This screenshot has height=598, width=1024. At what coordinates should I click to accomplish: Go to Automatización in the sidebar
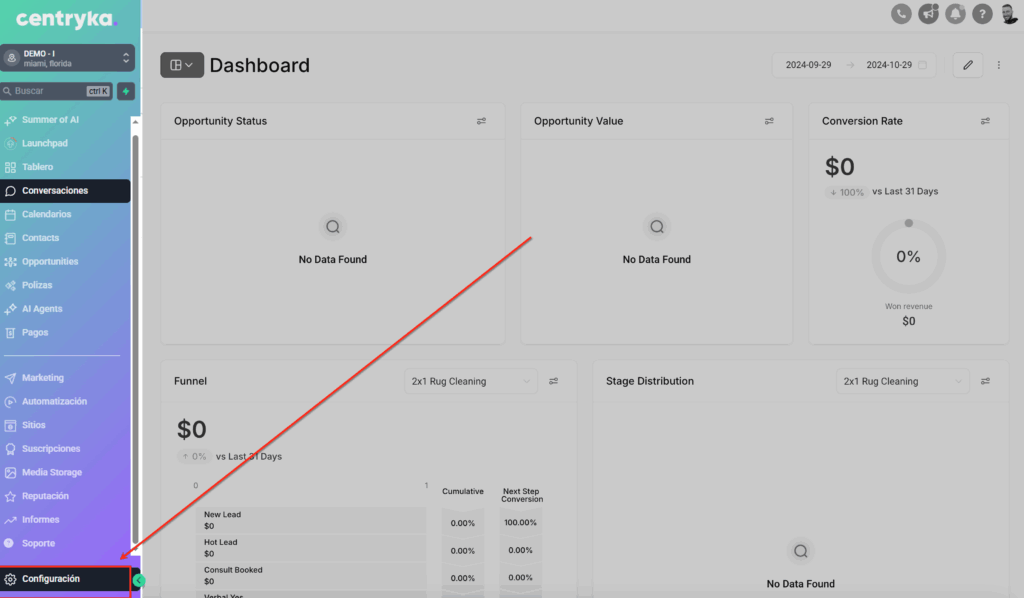coord(54,402)
